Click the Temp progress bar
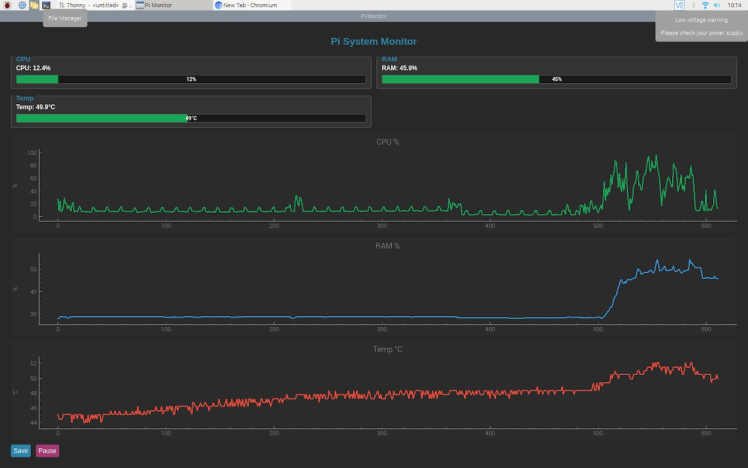Image resolution: width=748 pixels, height=468 pixels. click(190, 118)
